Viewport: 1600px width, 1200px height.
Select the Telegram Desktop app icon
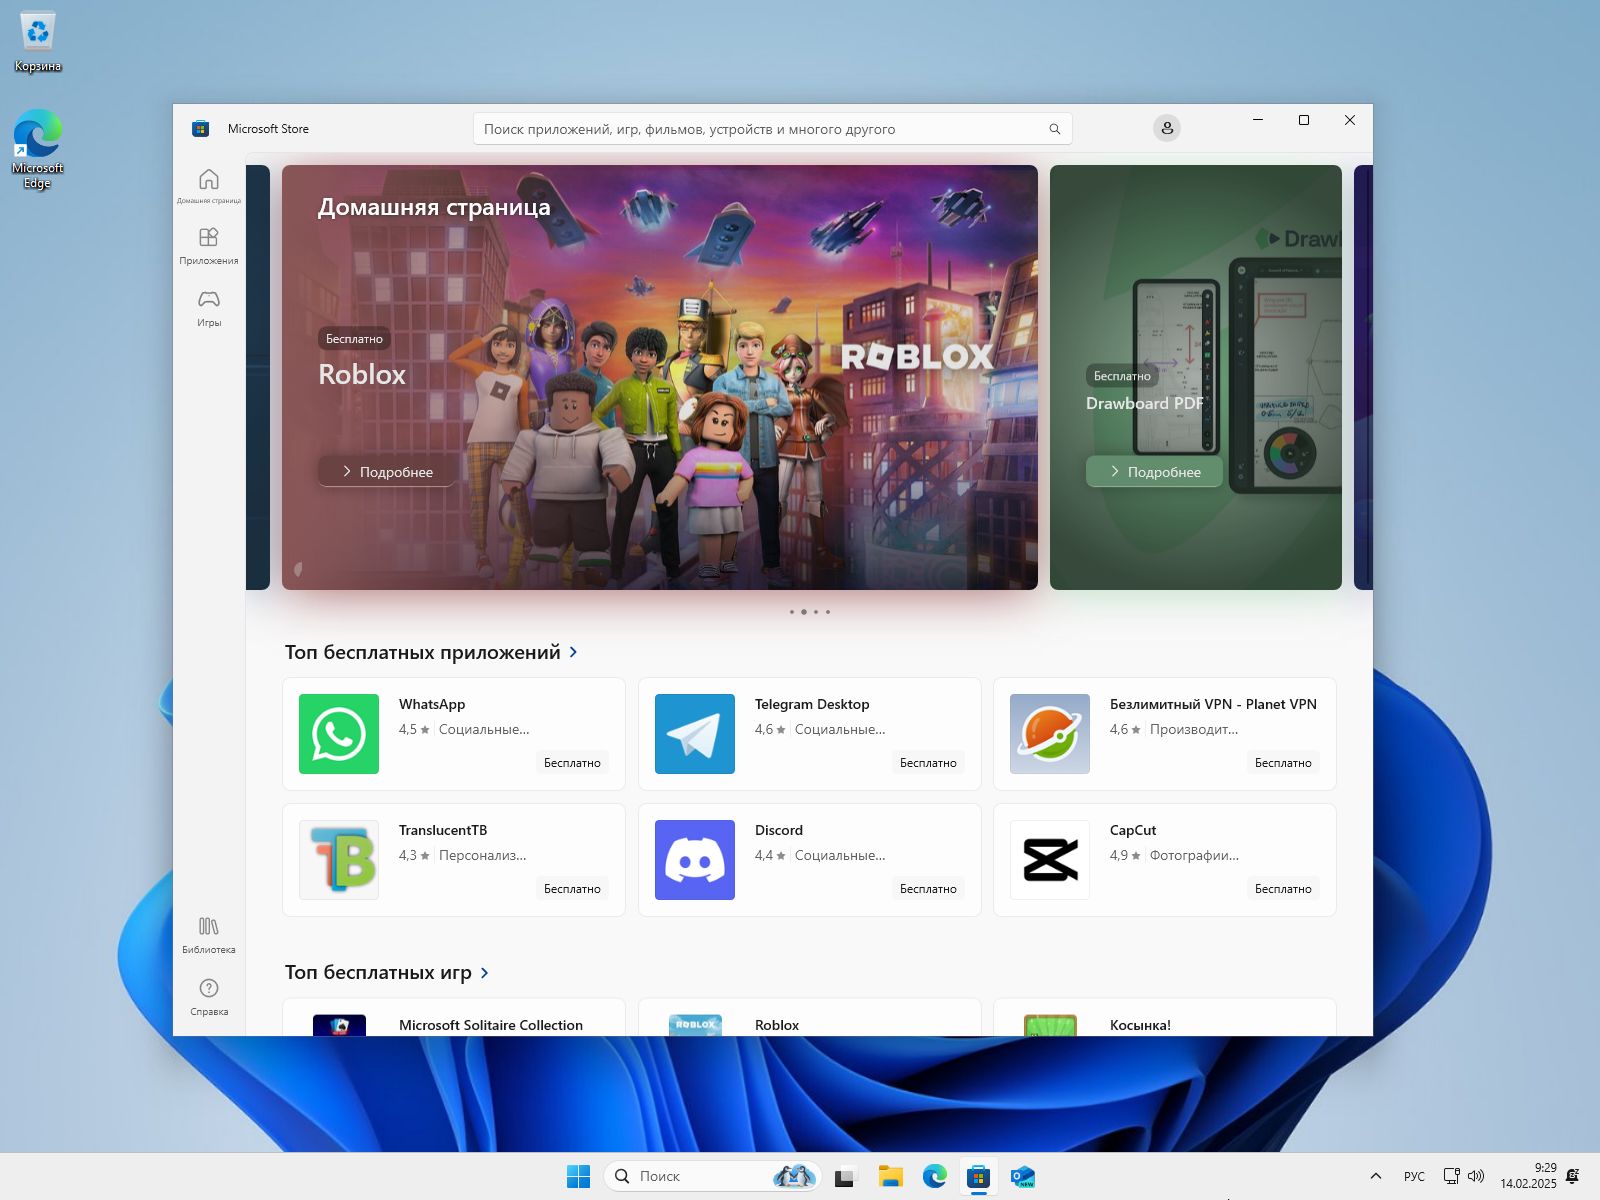point(694,734)
